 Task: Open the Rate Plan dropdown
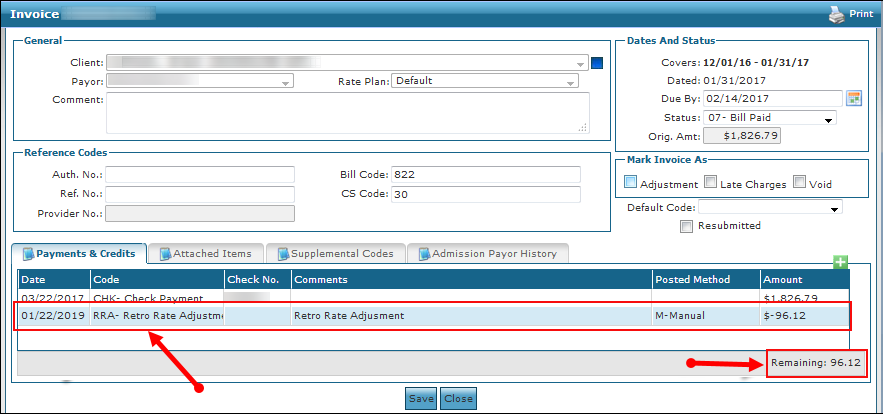click(x=485, y=81)
